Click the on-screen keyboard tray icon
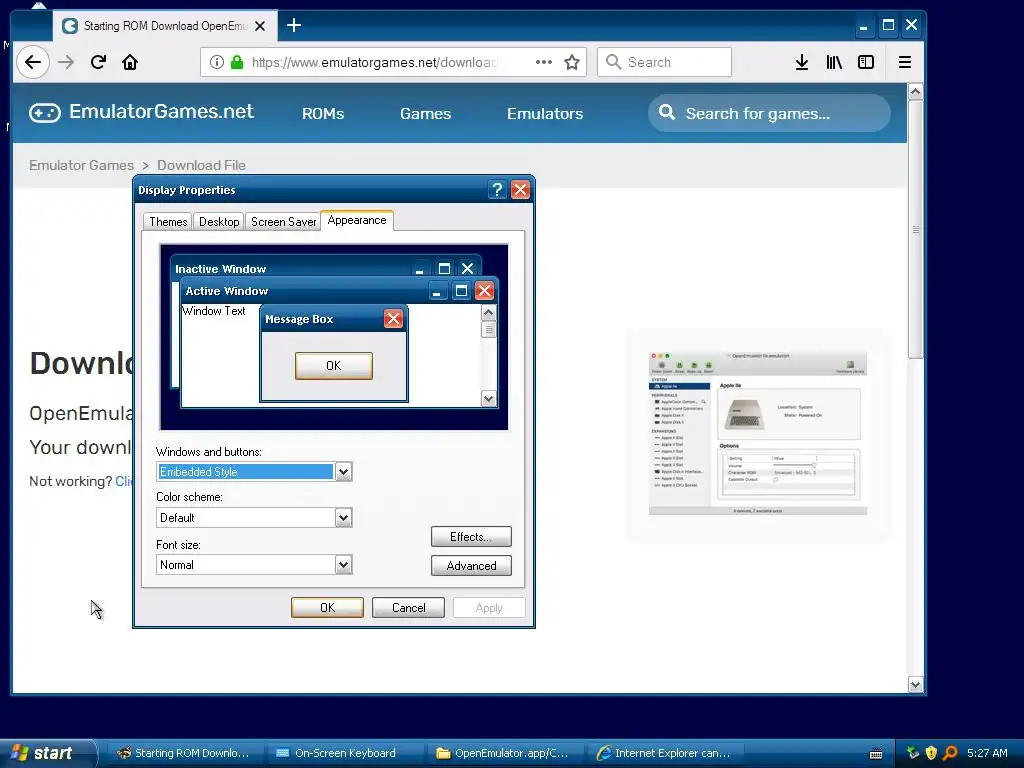The width and height of the screenshot is (1024, 768). 876,754
